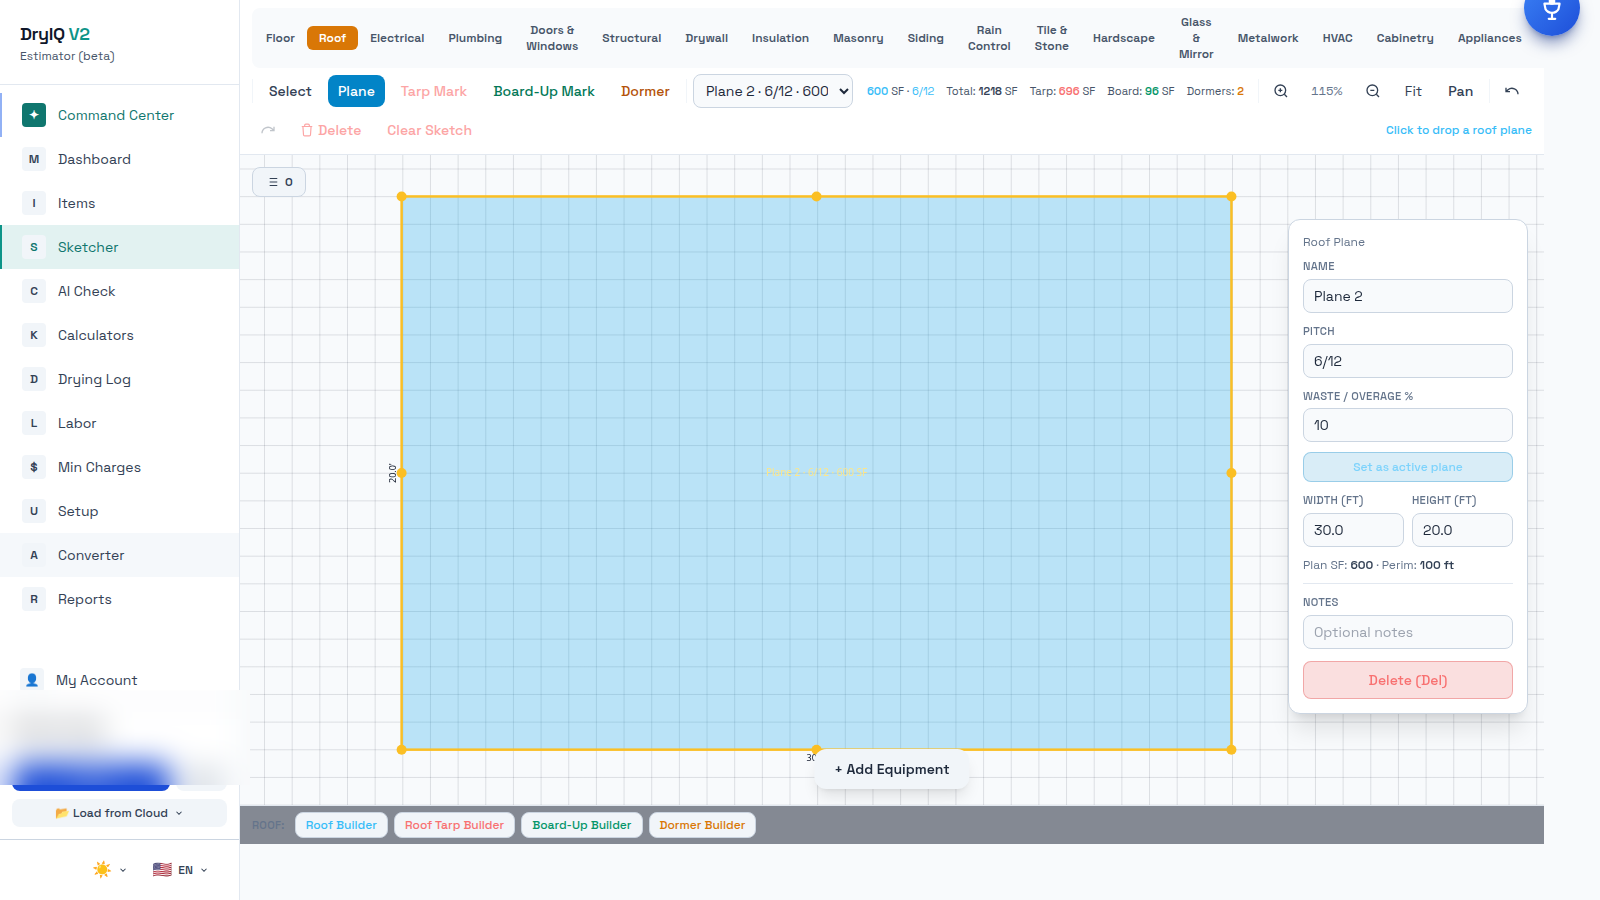Open the EN language dropdown

coord(180,870)
